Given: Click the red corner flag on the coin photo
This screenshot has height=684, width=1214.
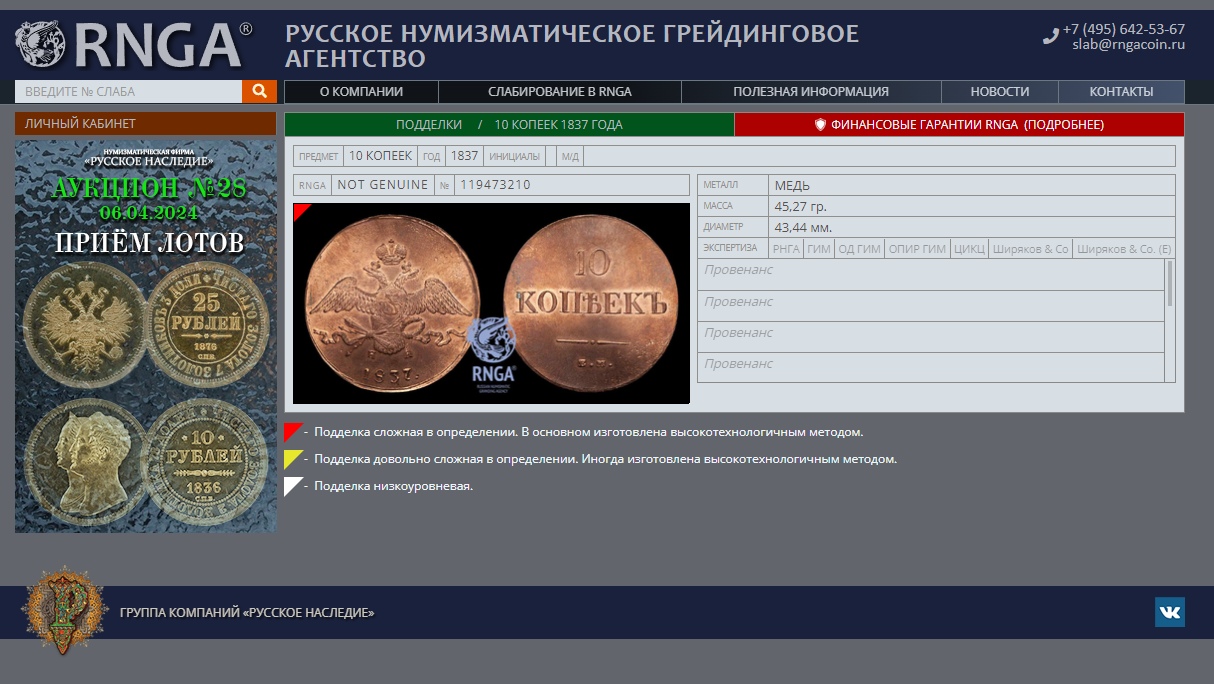Looking at the screenshot, I should tap(300, 210).
